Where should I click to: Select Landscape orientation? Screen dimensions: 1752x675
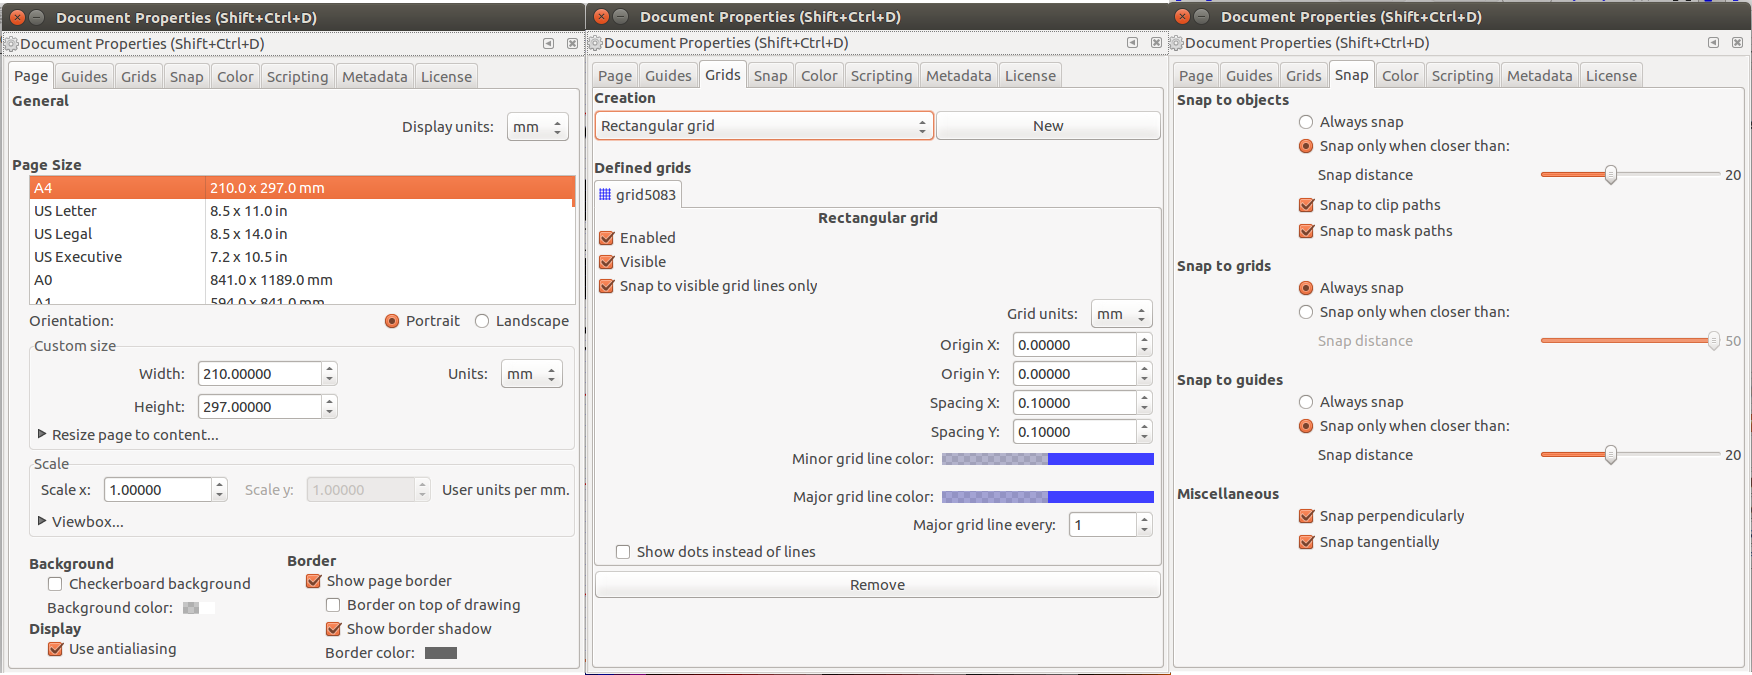[482, 321]
